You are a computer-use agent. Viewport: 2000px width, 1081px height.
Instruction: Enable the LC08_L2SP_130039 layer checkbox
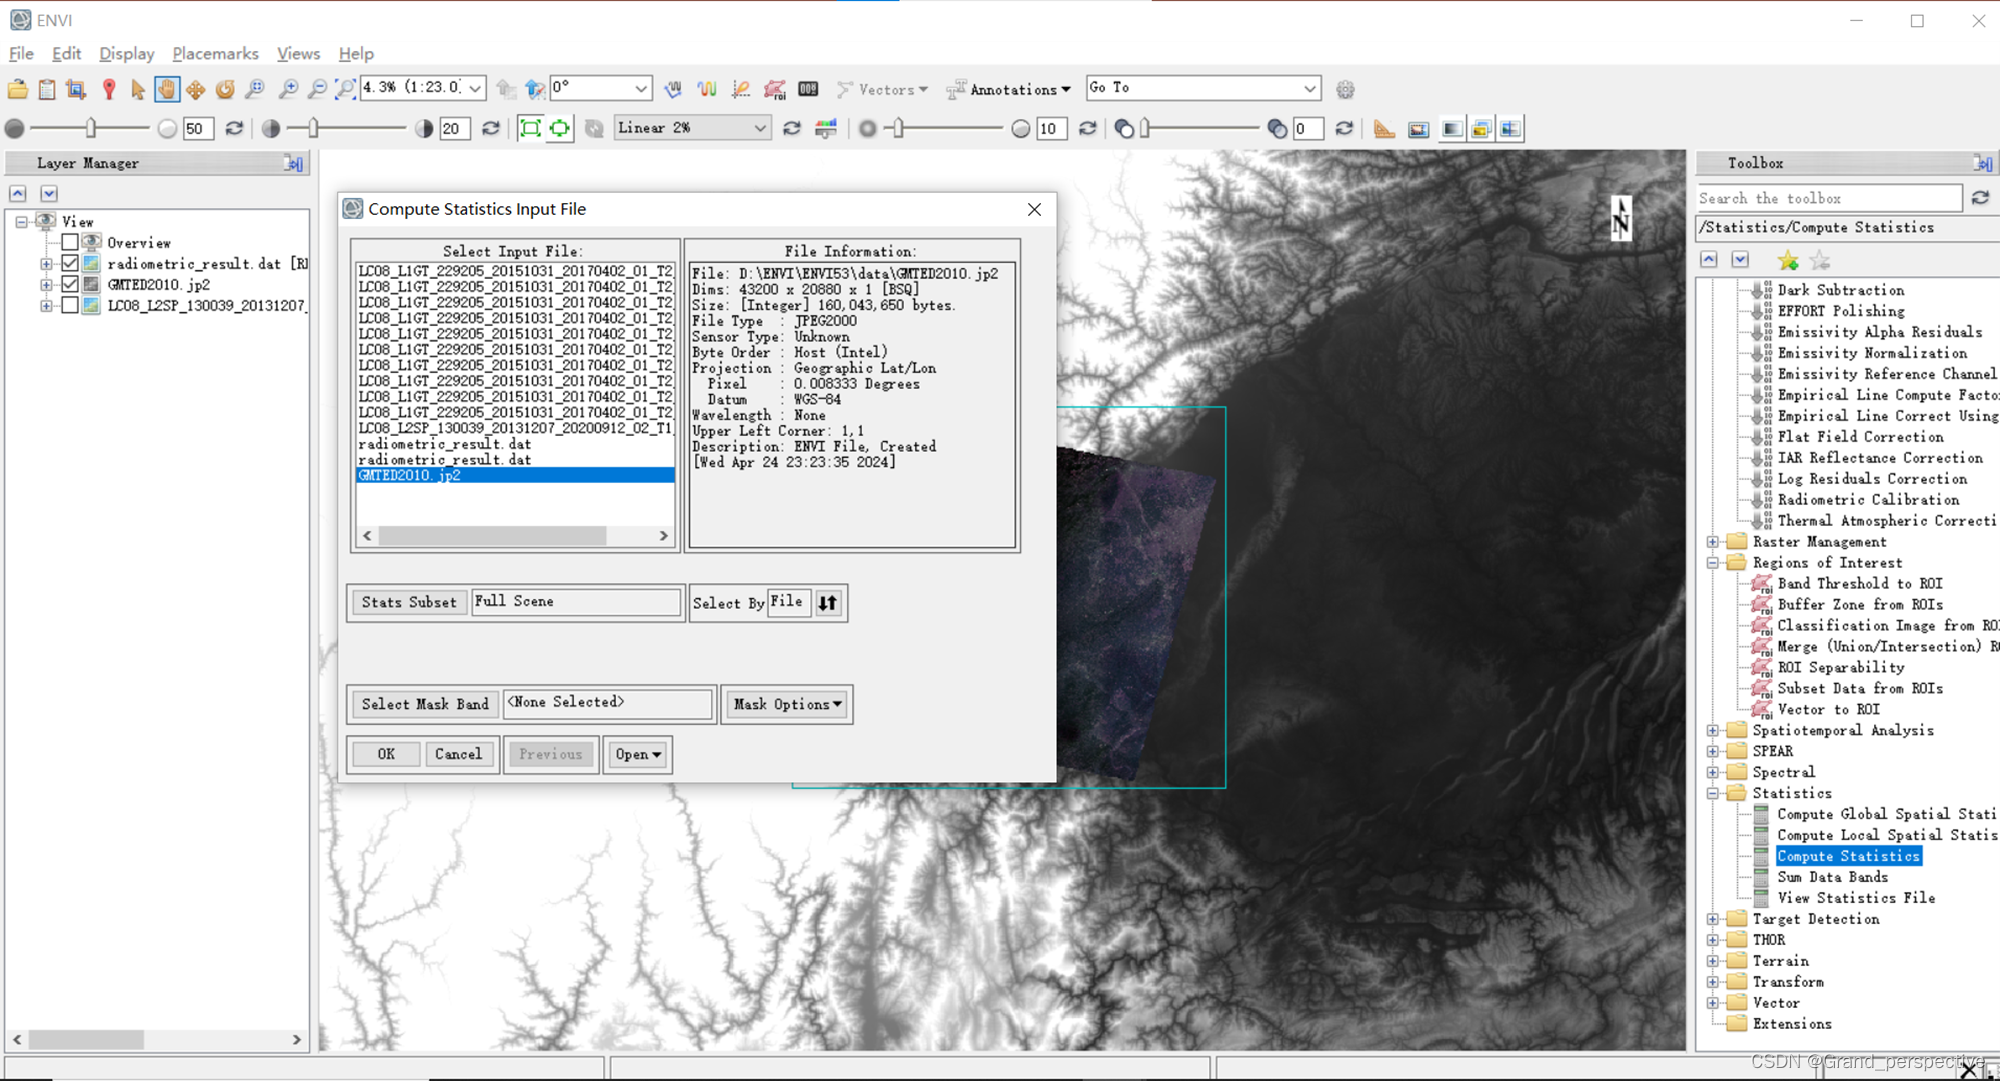point(70,305)
